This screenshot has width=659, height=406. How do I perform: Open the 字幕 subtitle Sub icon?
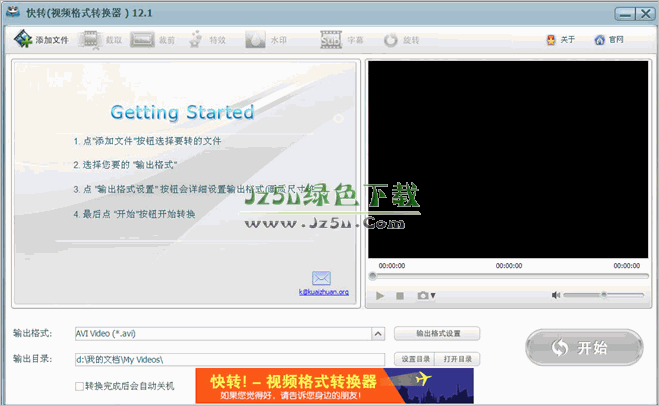tap(331, 40)
